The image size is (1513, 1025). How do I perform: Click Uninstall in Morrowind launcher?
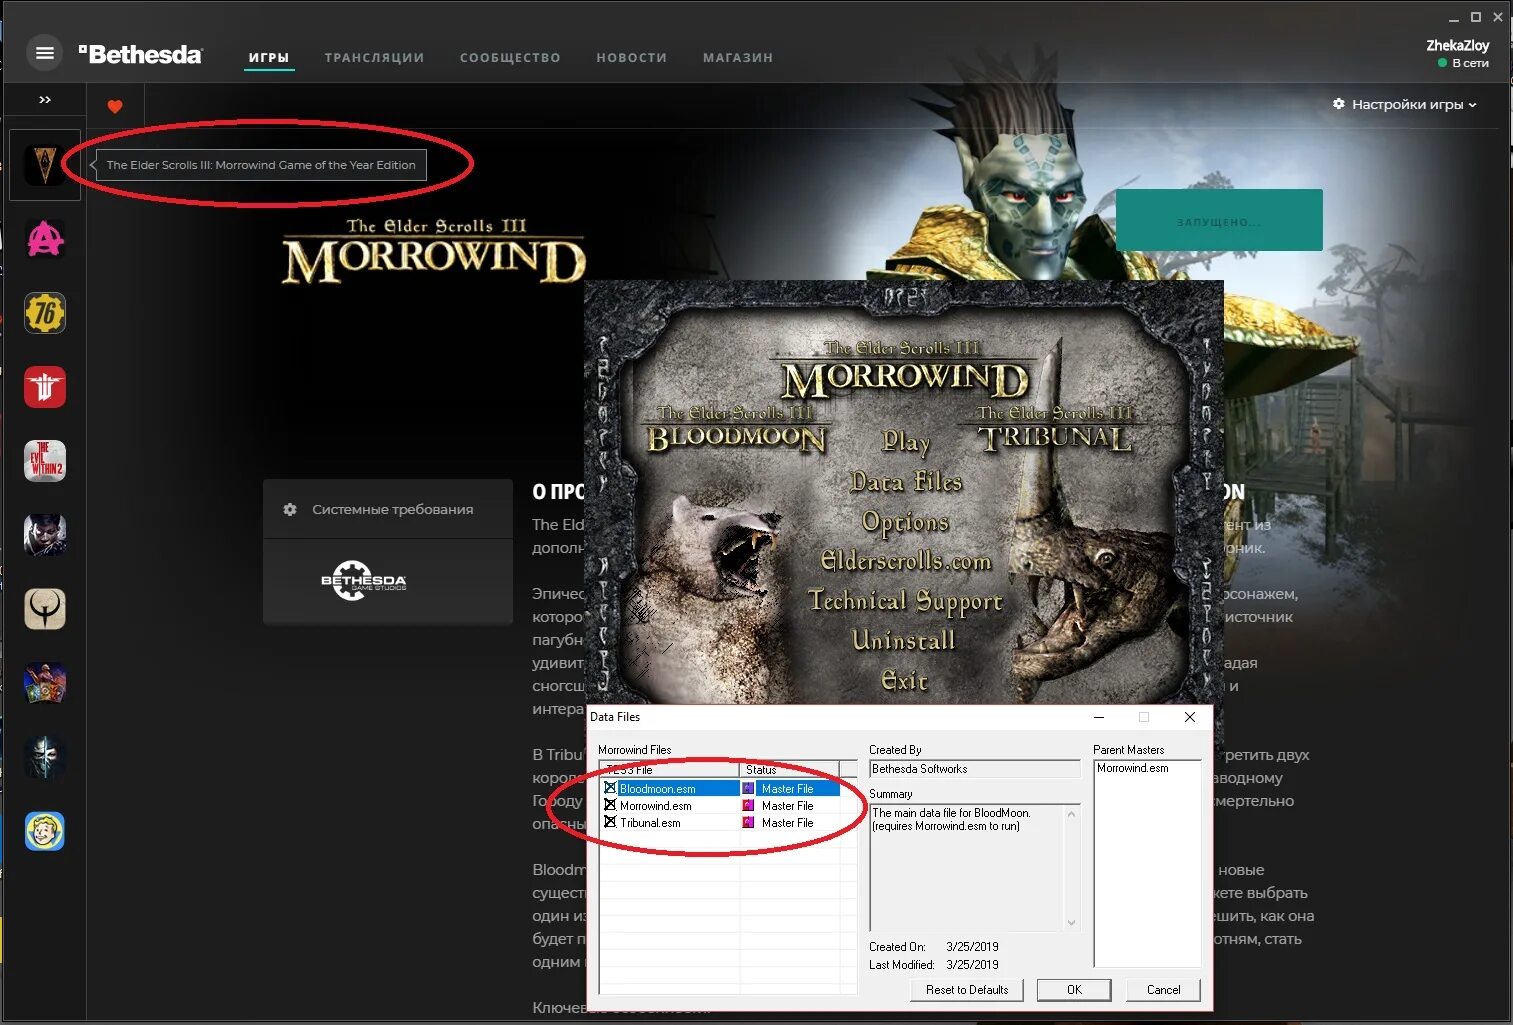pos(903,640)
